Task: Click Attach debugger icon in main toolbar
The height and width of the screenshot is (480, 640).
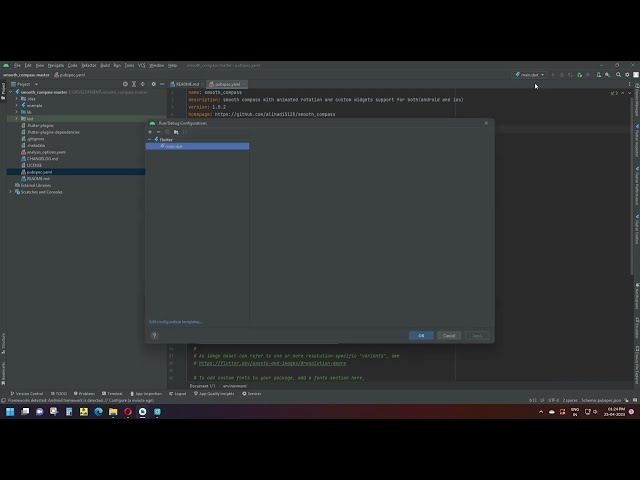Action: (x=579, y=75)
